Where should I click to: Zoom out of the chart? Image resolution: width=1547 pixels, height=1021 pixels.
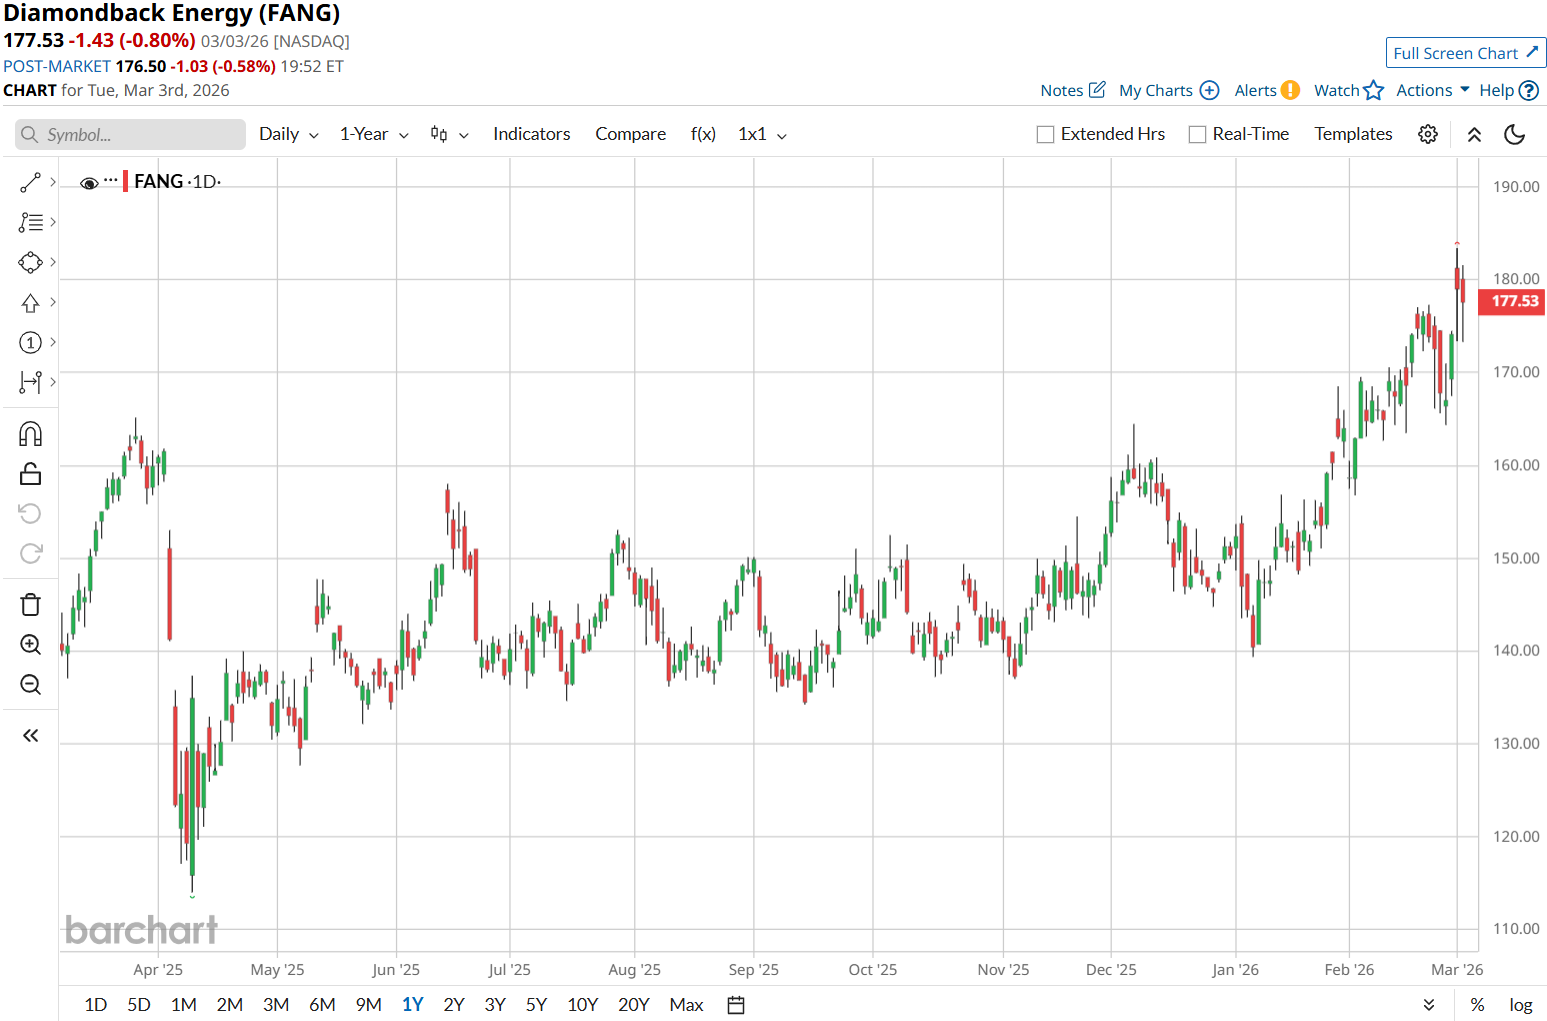tap(30, 684)
